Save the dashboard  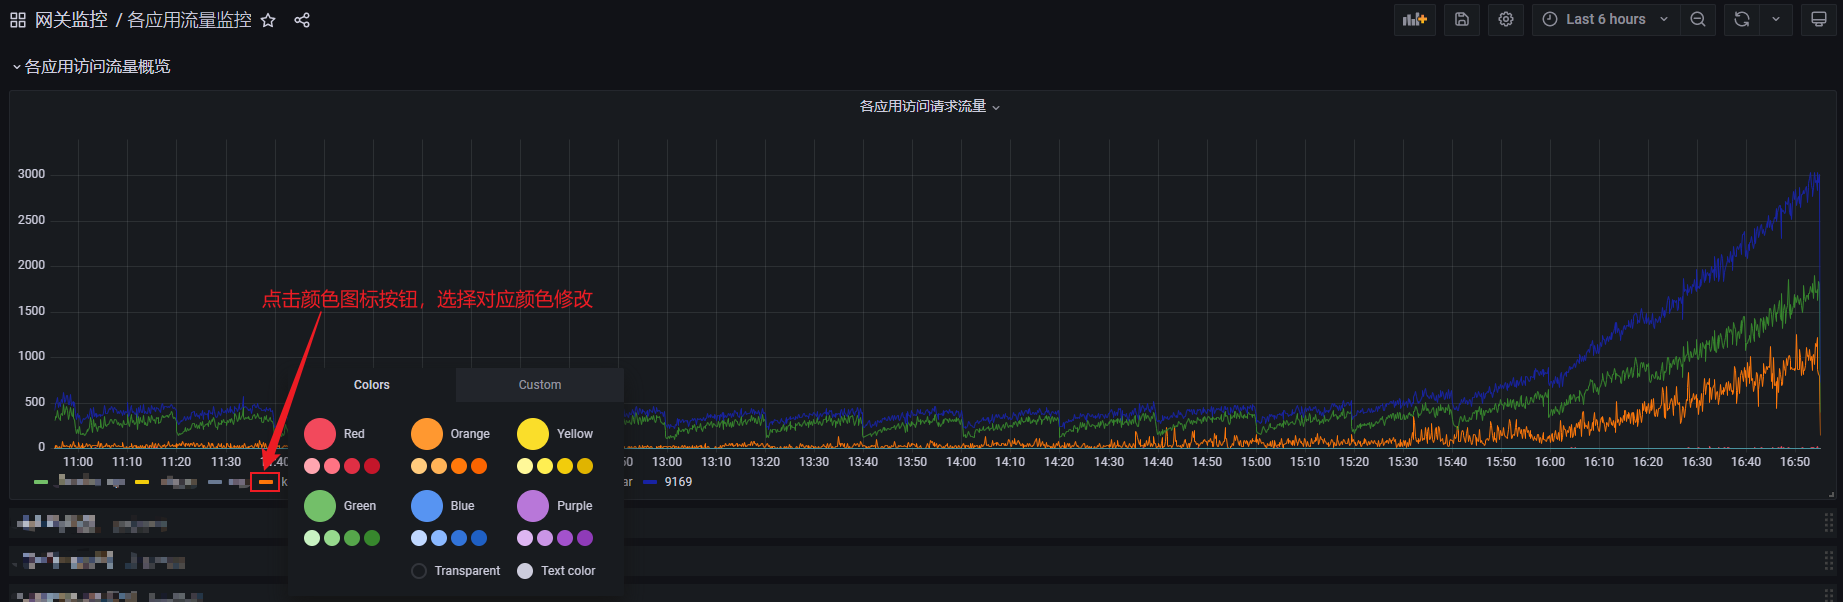tap(1462, 19)
